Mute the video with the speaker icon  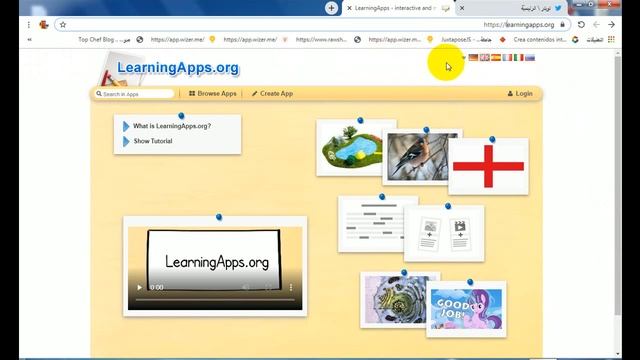coord(245,287)
